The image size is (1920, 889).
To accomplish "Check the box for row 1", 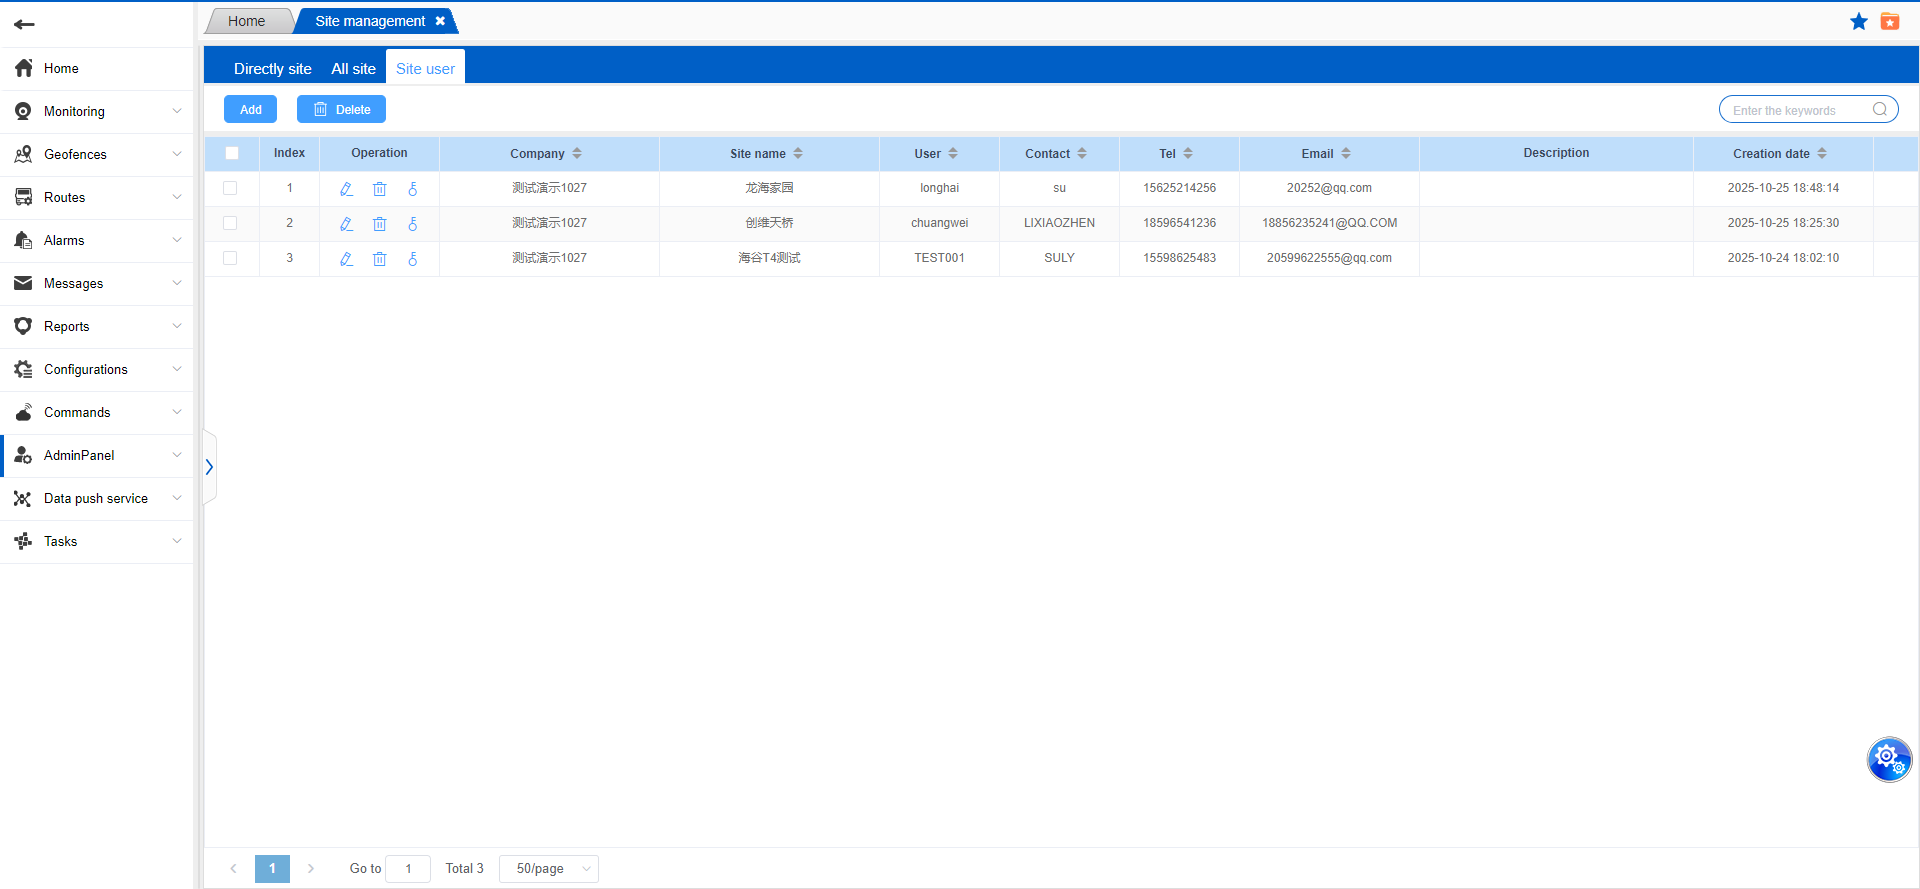I will (x=230, y=188).
